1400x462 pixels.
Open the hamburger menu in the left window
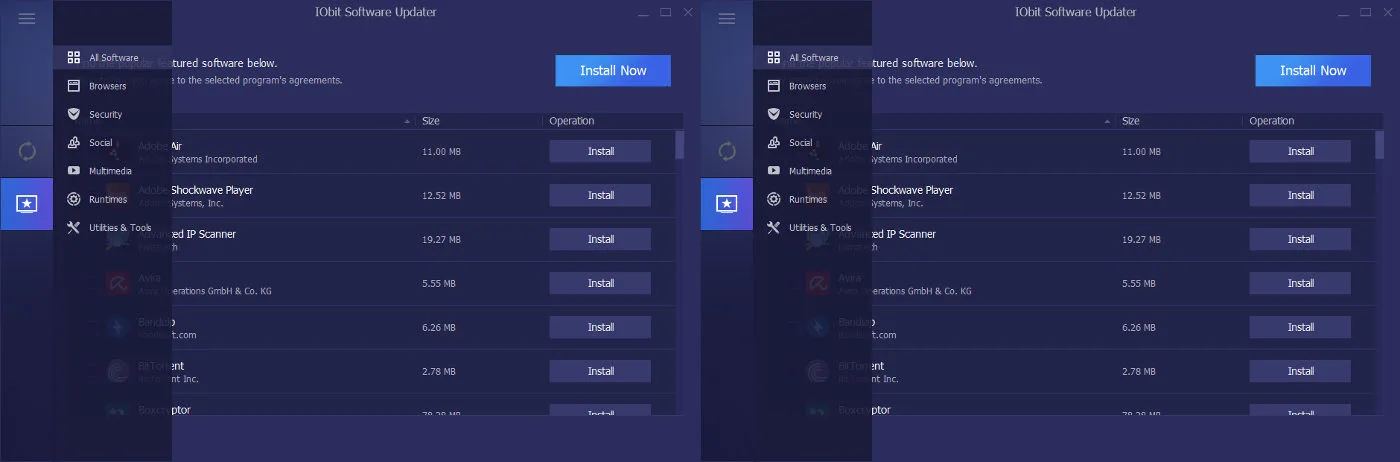[27, 19]
